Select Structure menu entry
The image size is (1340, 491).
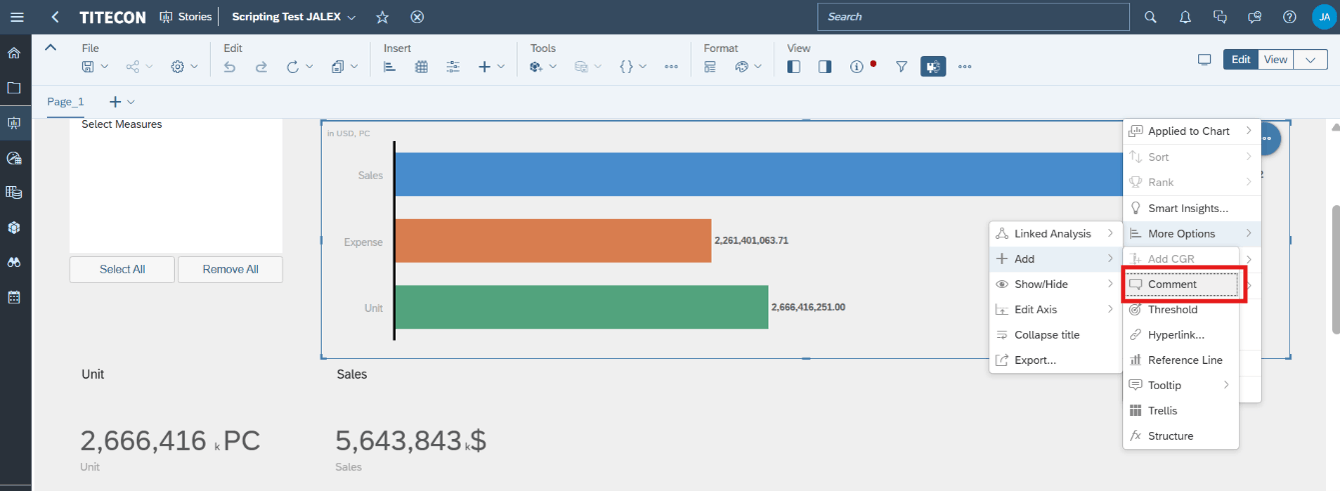[x=1181, y=436]
